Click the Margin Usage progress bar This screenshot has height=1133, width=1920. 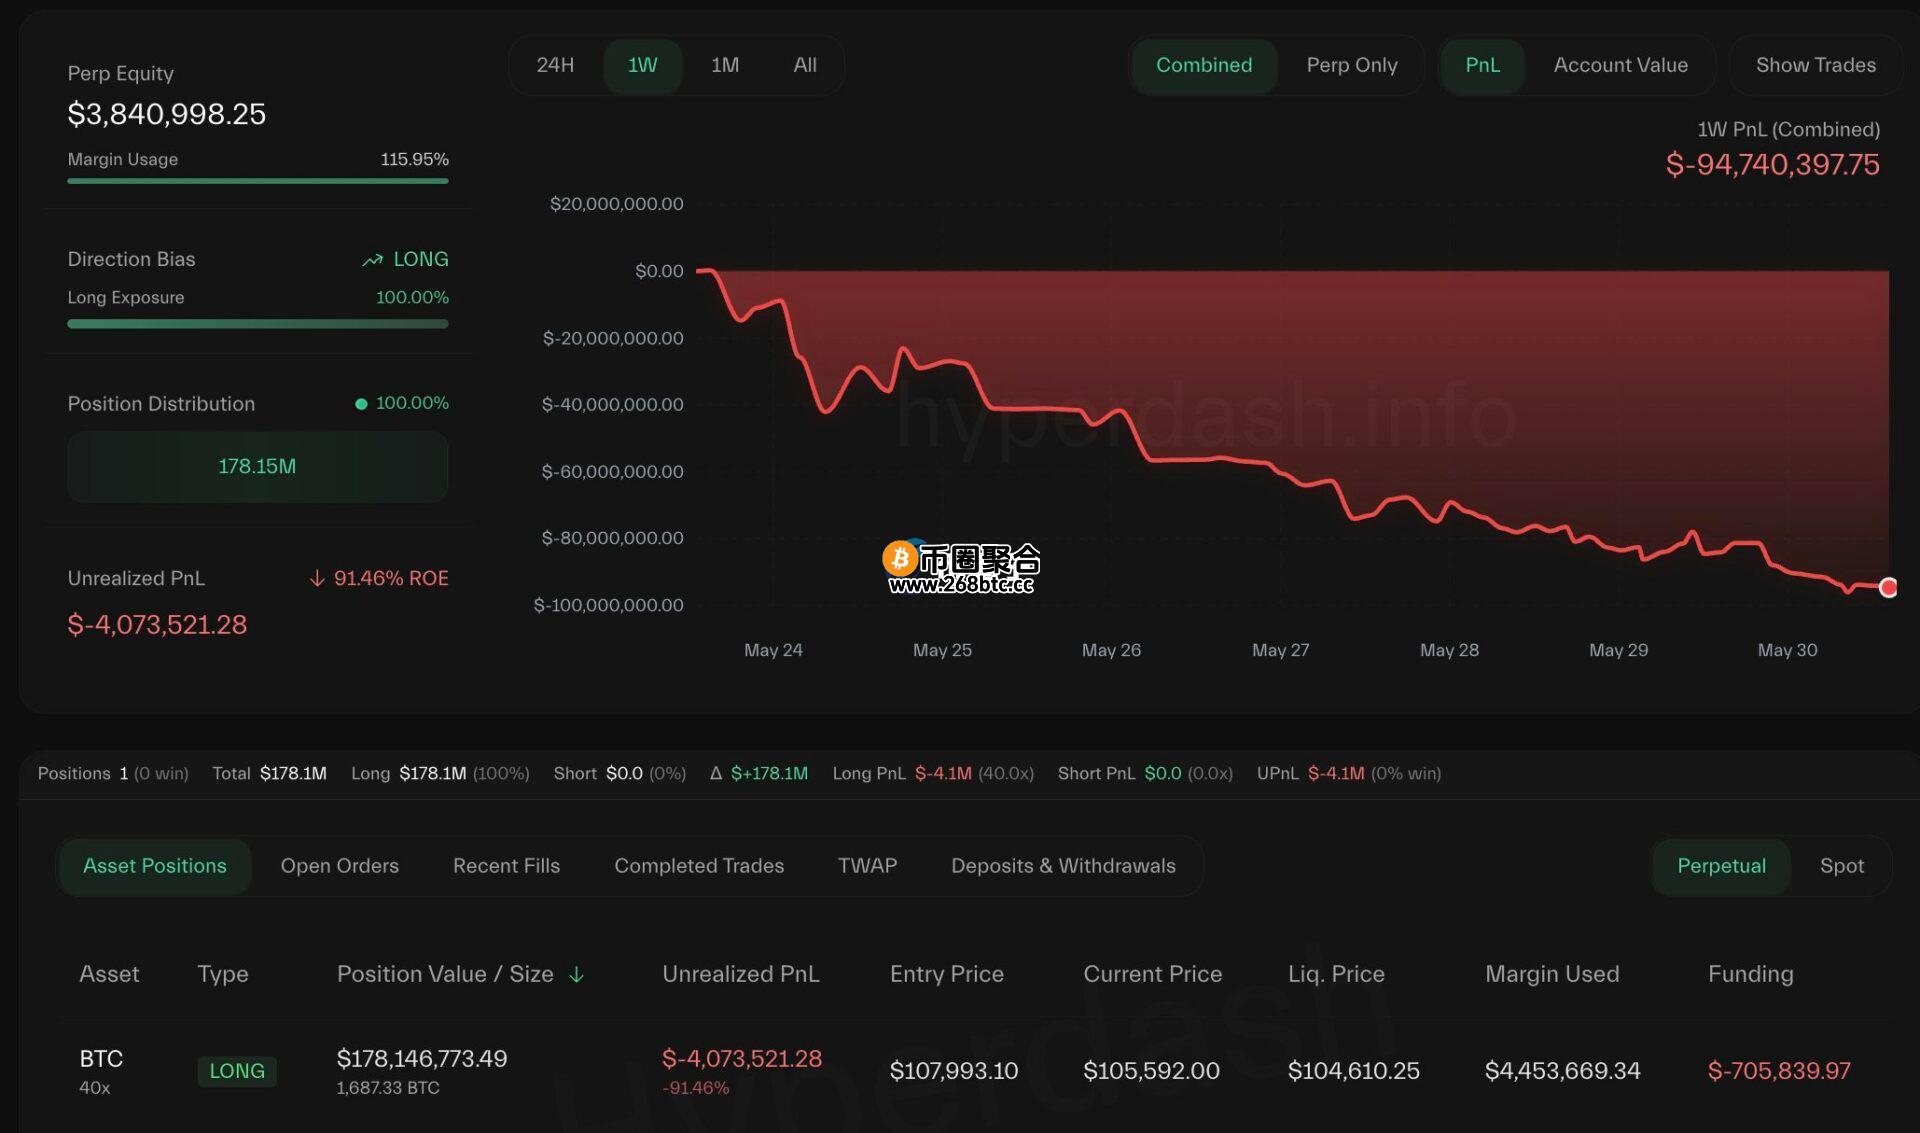coord(257,181)
